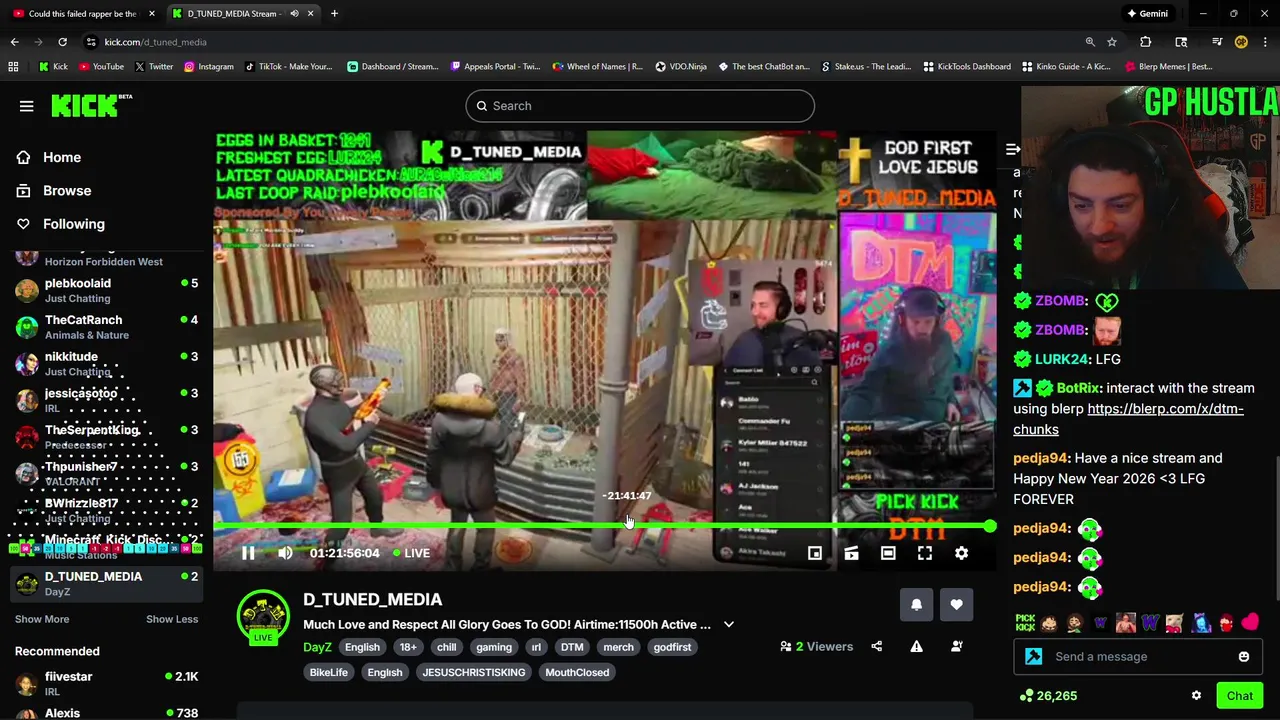
Task: Click the progress bar end handle
Action: pos(989,526)
